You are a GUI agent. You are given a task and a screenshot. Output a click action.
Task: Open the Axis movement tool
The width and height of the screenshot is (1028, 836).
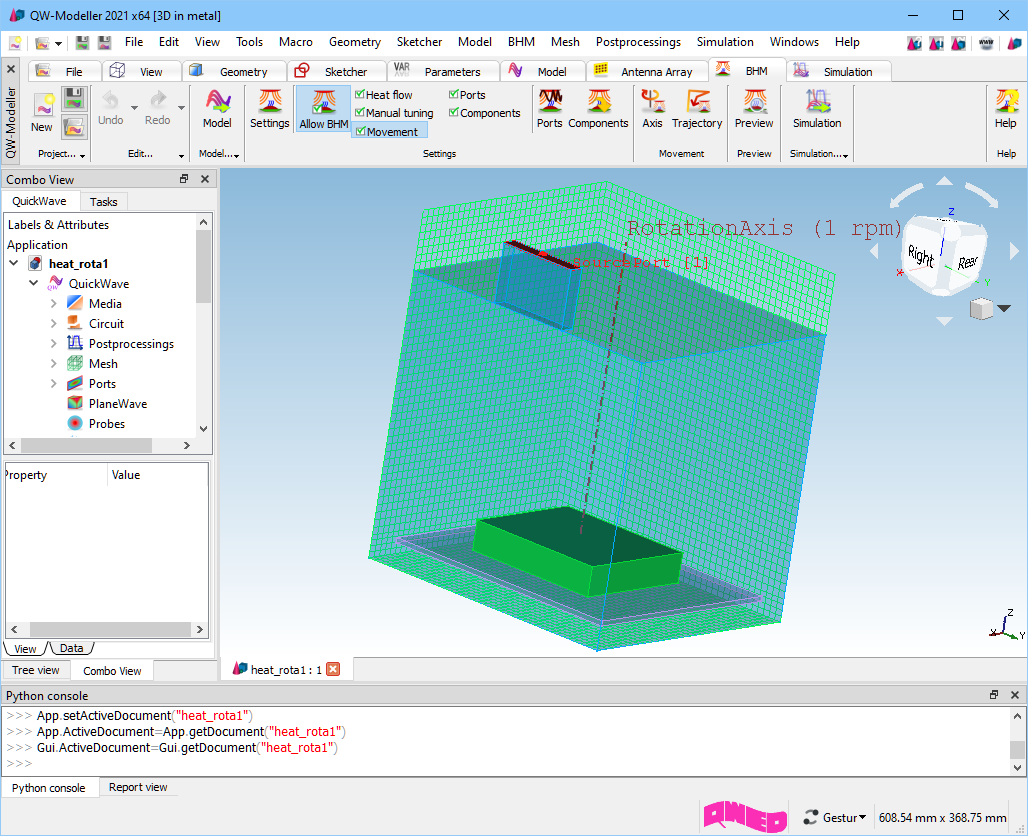652,109
